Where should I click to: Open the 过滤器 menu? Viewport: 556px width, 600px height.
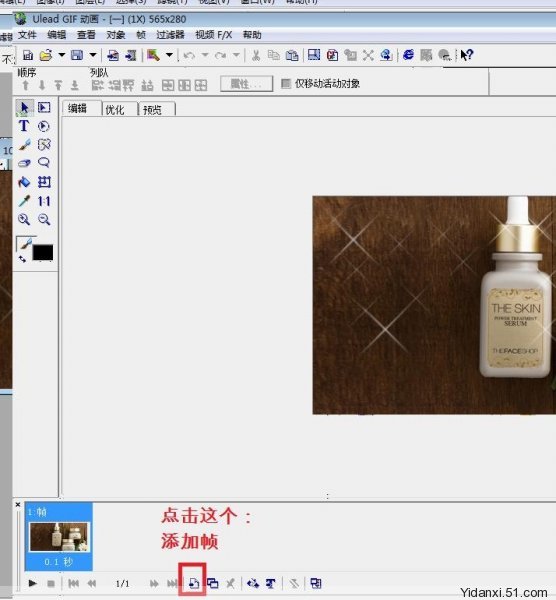(170, 35)
